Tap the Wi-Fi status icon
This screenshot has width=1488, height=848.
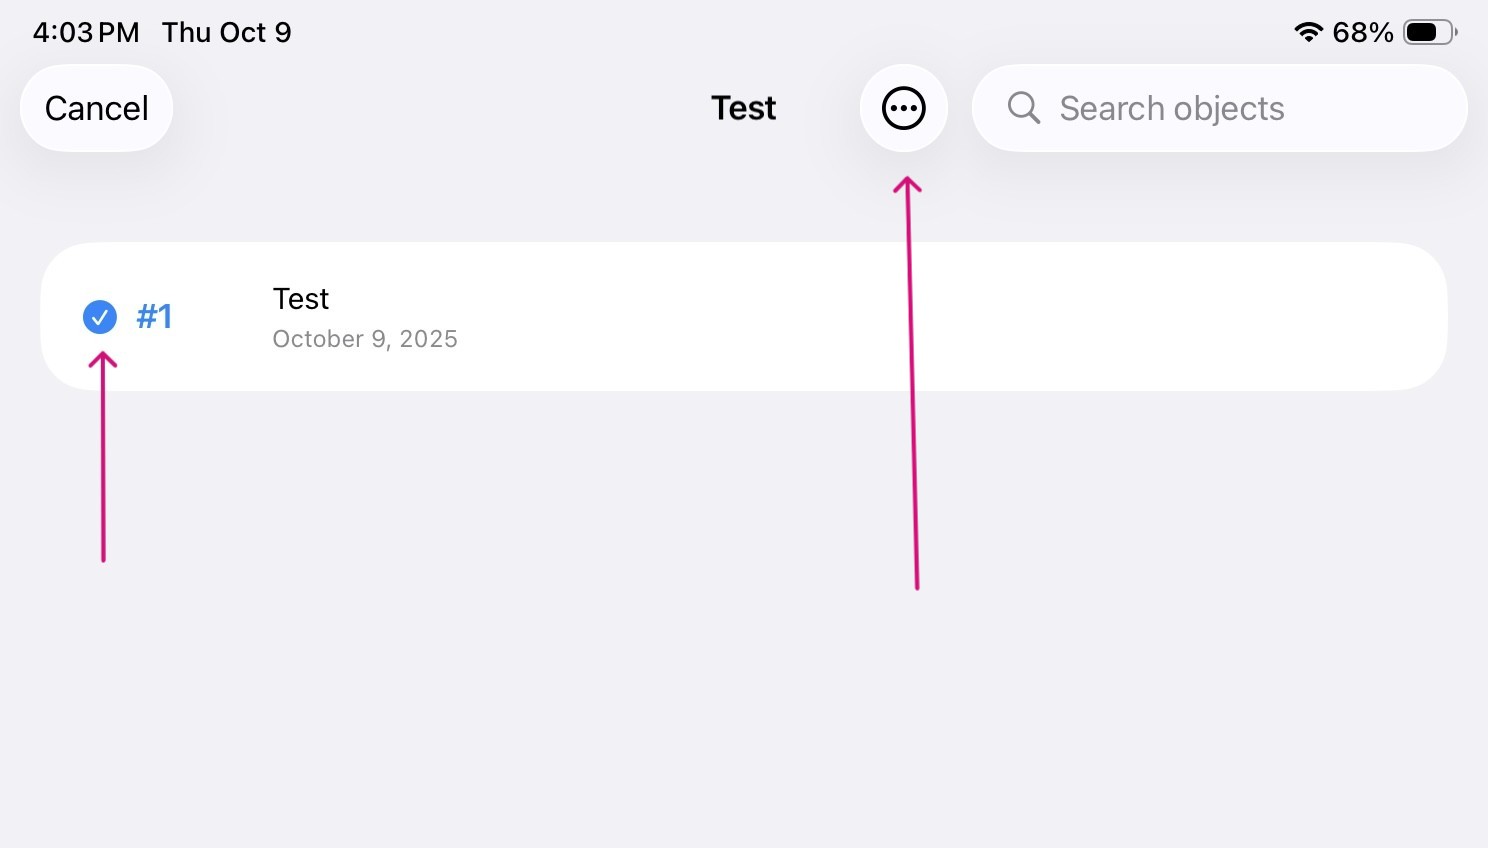[x=1308, y=32]
